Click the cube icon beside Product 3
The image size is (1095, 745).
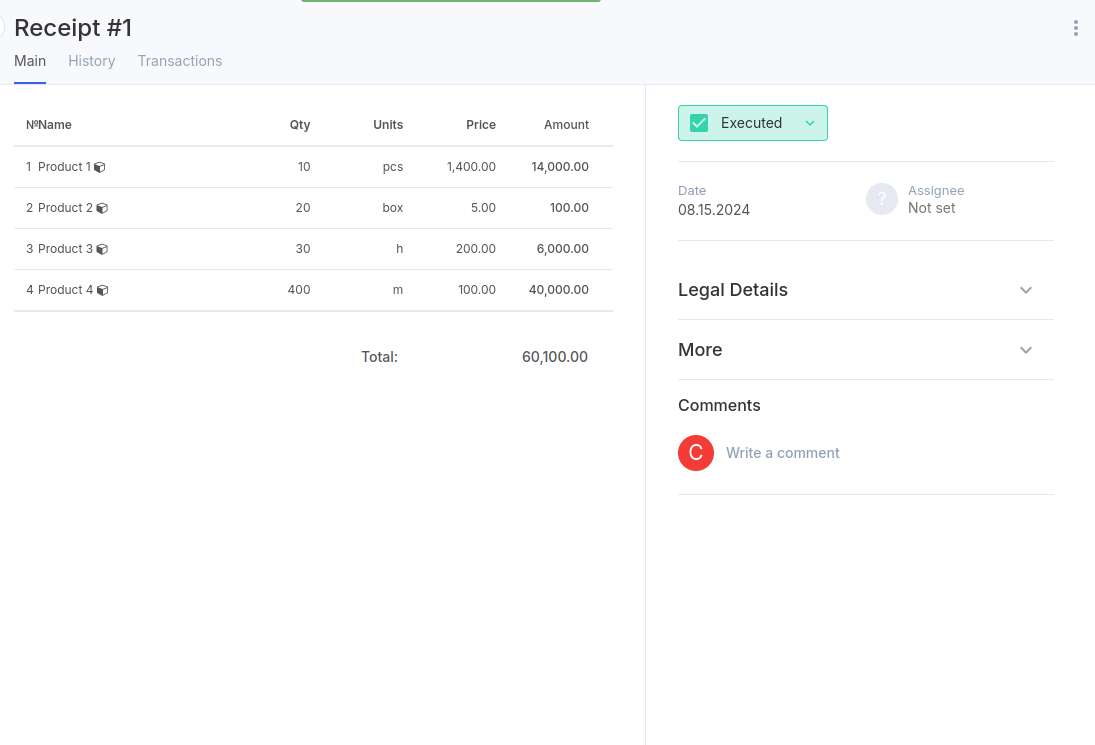102,250
